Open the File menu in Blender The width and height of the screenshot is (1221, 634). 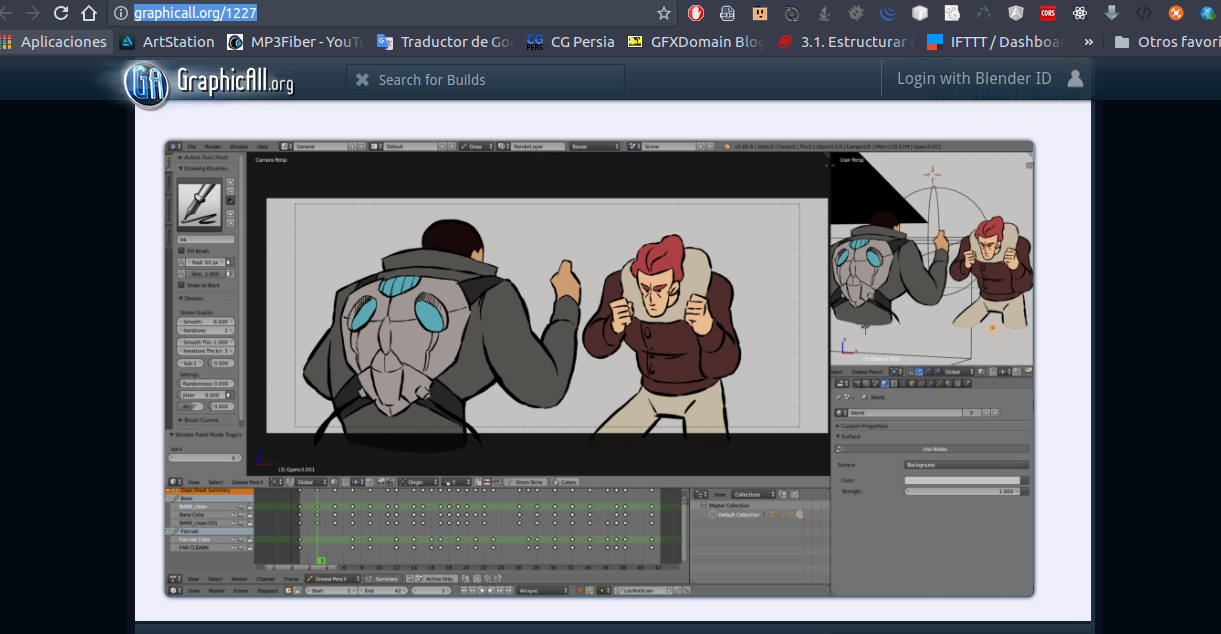192,147
